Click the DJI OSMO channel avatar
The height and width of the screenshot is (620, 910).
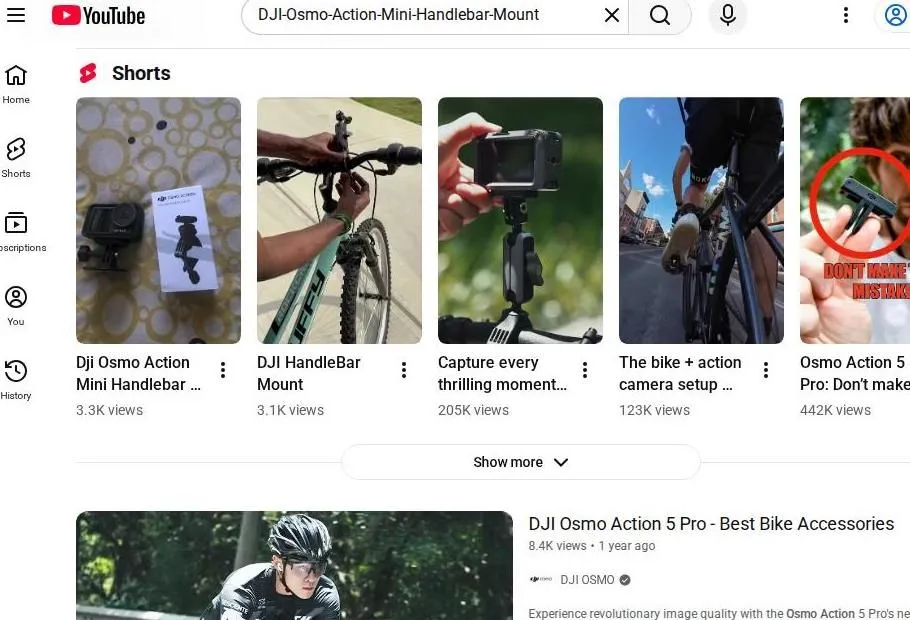pyautogui.click(x=540, y=579)
